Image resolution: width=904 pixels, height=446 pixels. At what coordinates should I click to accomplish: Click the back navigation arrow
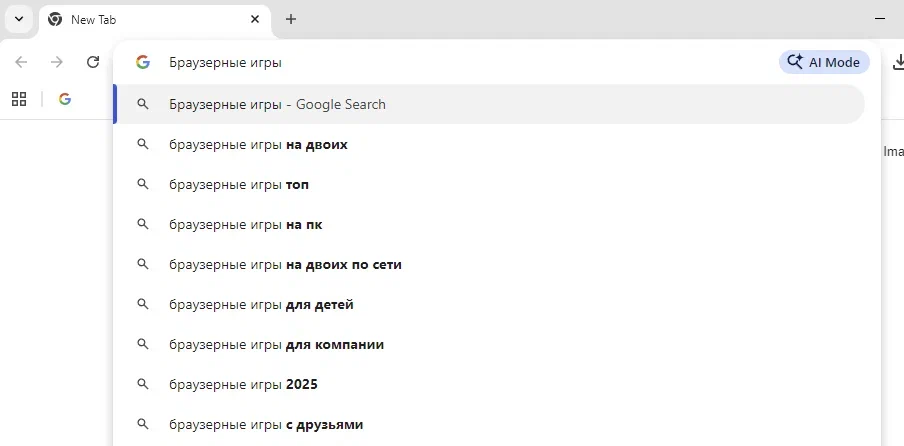pos(21,62)
